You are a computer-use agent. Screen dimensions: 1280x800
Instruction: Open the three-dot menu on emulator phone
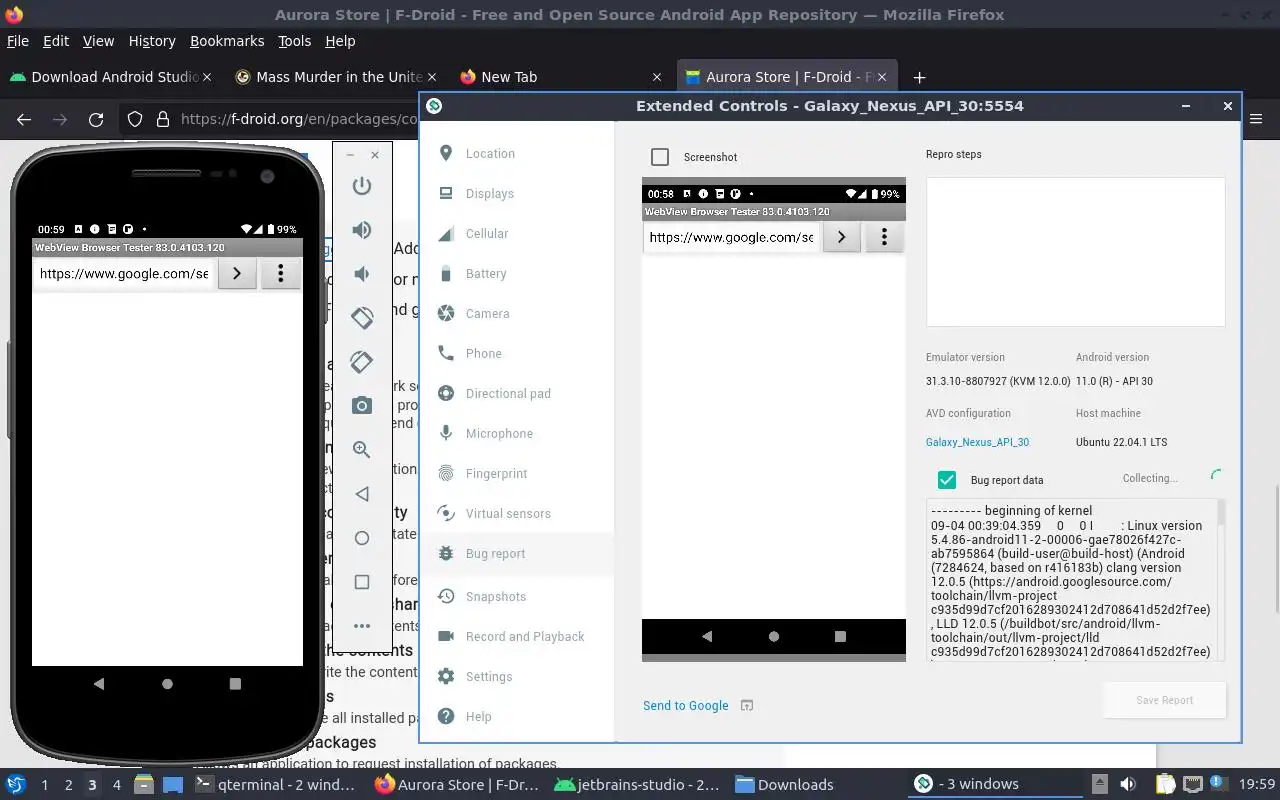click(281, 274)
